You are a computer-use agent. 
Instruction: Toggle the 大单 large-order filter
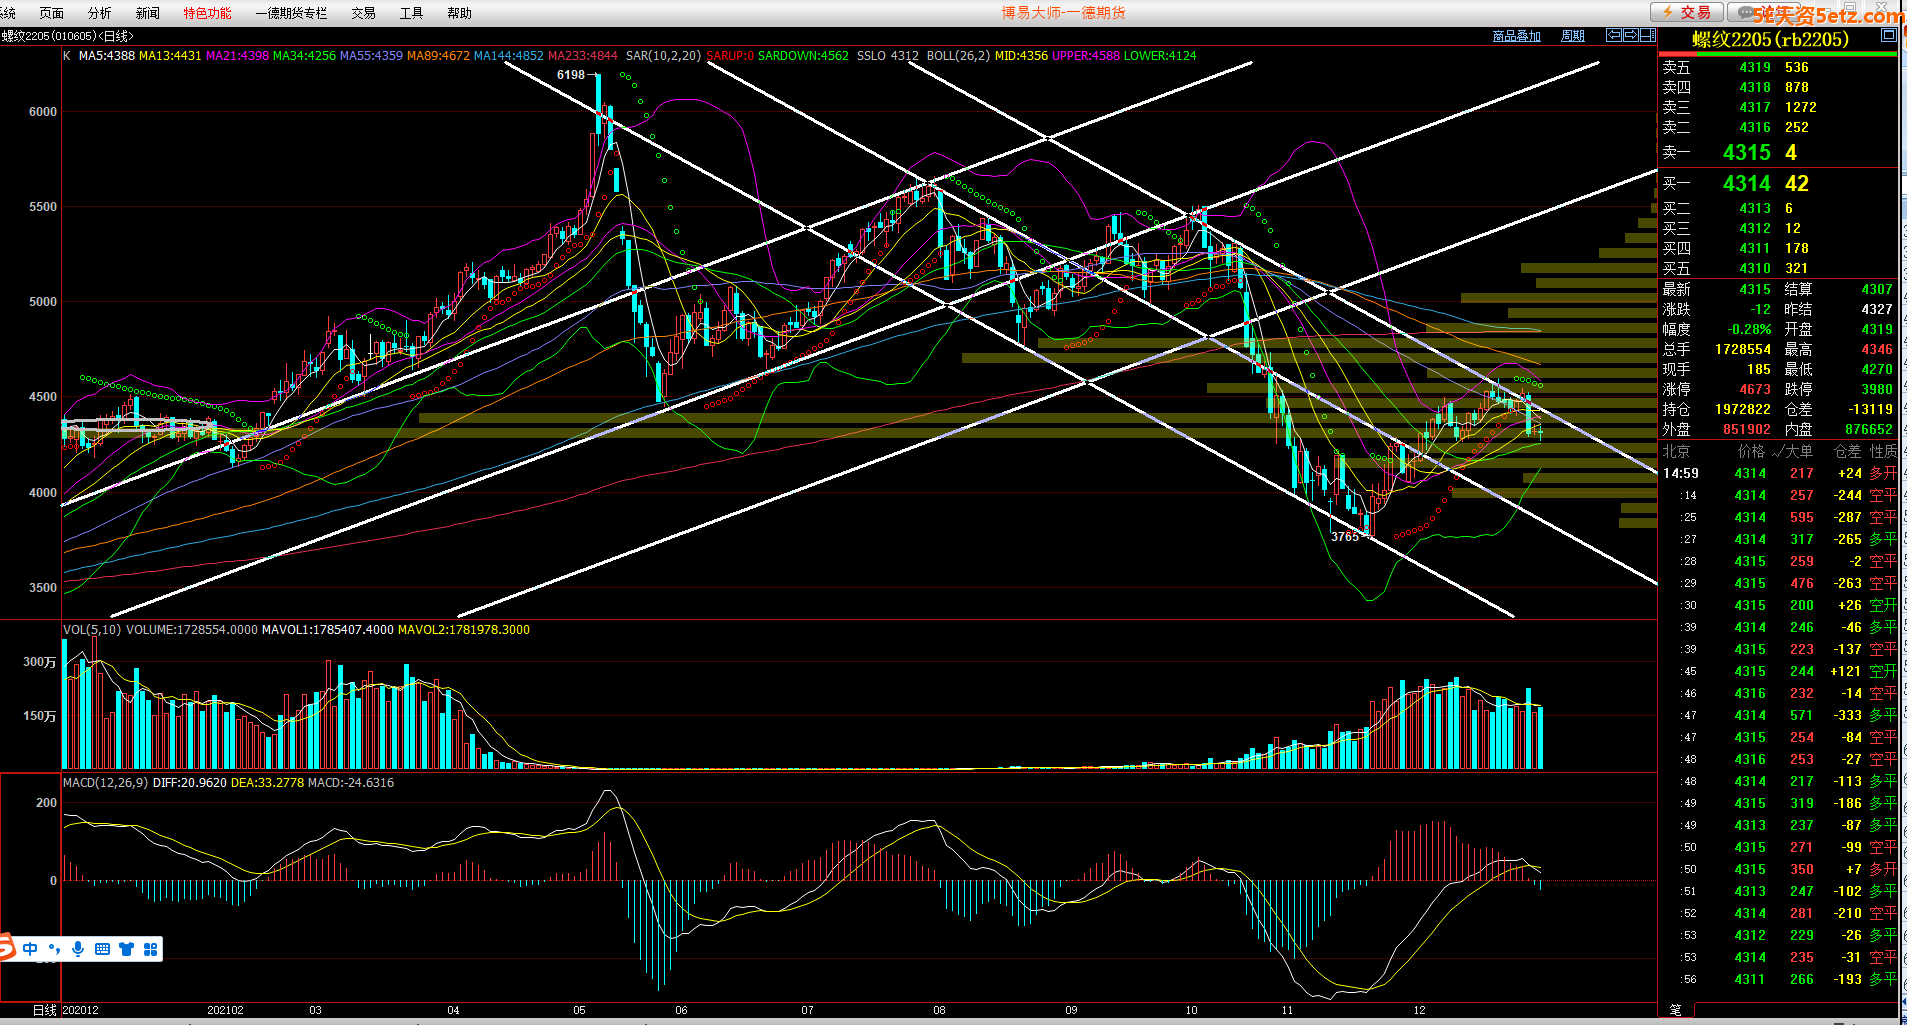tap(1793, 451)
